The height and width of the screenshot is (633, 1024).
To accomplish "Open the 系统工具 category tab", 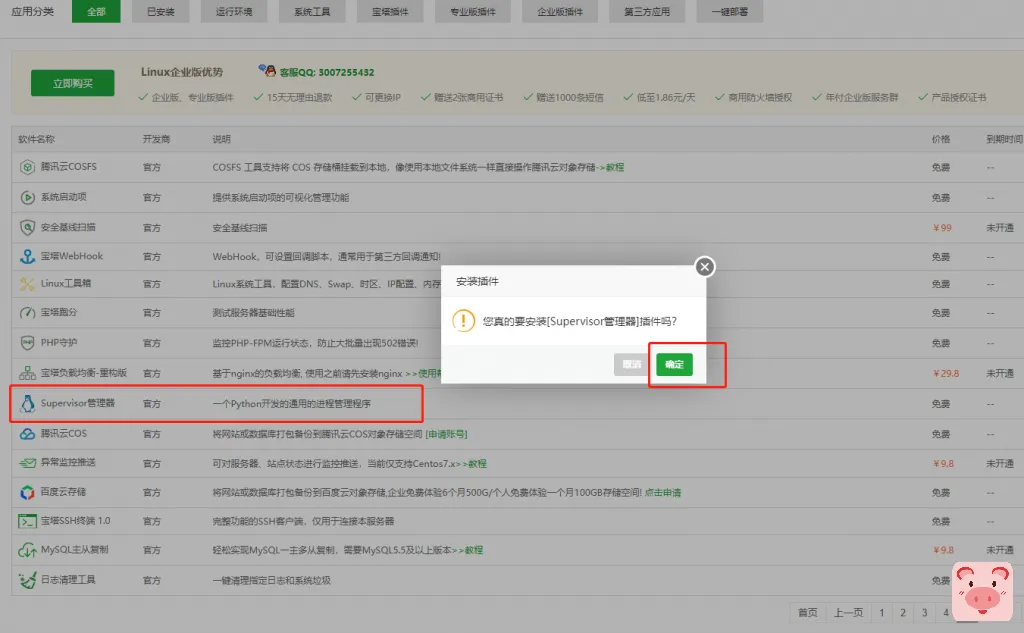I will click(312, 12).
